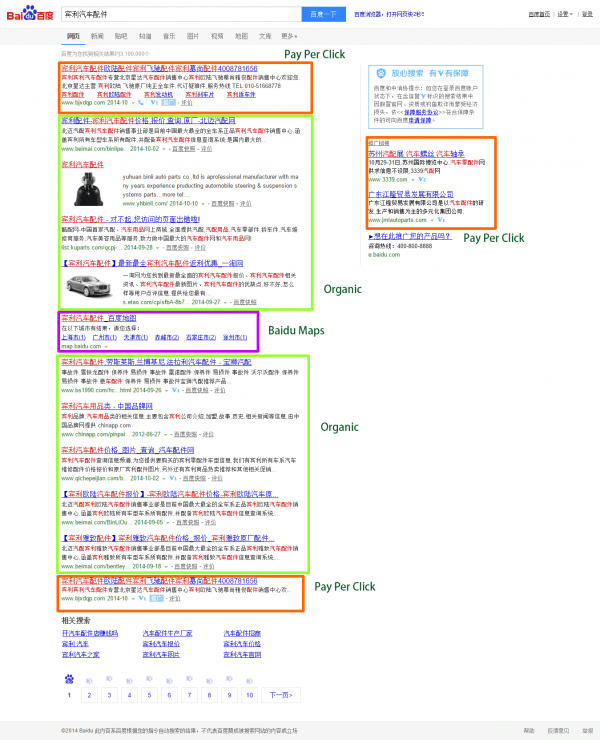Viewport: 600px width, 740px height.
Task: Switch to the 视频 tab
Action: tap(217, 36)
